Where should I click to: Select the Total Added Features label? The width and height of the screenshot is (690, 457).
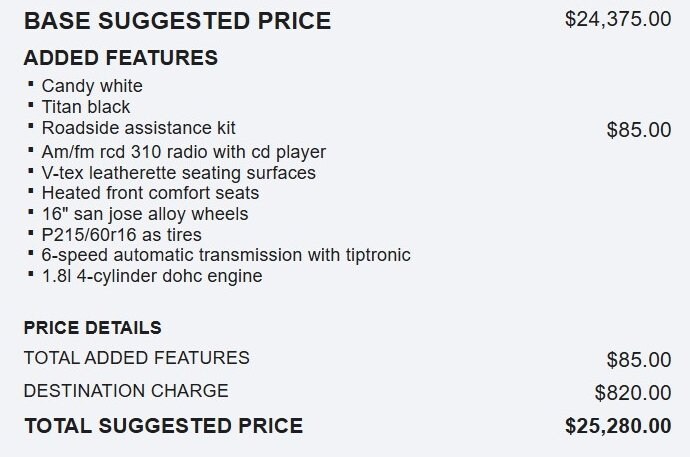pyautogui.click(x=137, y=358)
